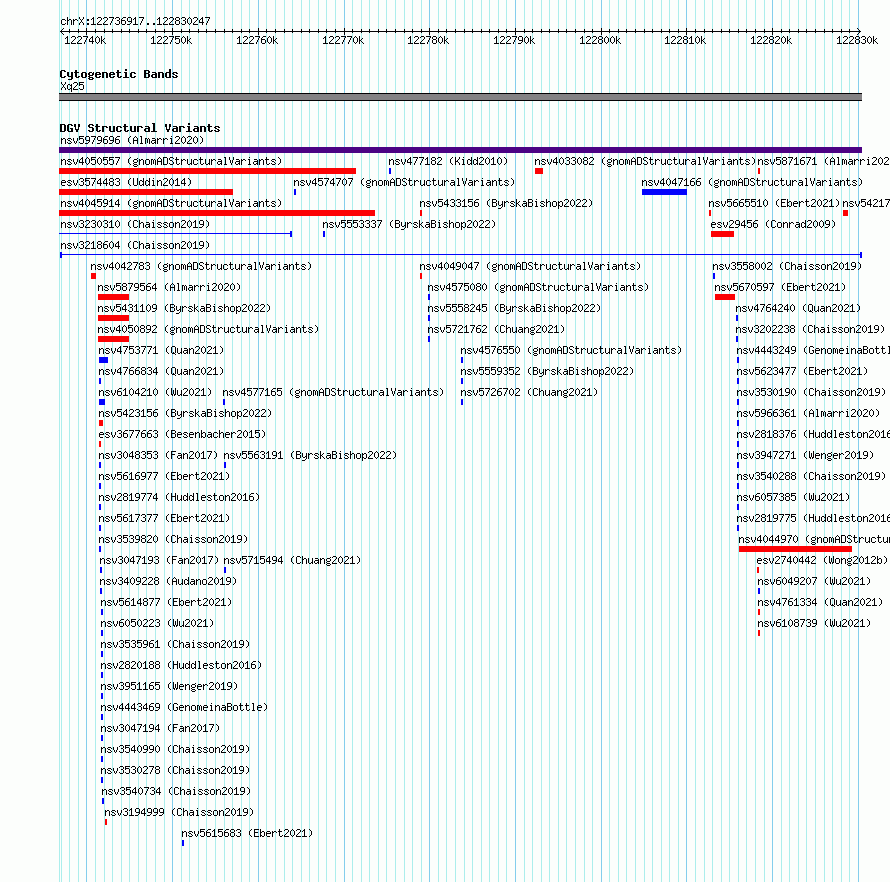Open nsv4753771 (Quan2021) label

161,350
